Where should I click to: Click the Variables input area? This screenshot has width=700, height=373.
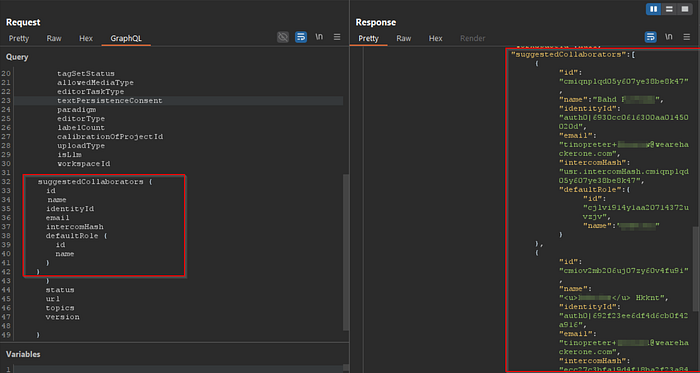tap(179, 369)
